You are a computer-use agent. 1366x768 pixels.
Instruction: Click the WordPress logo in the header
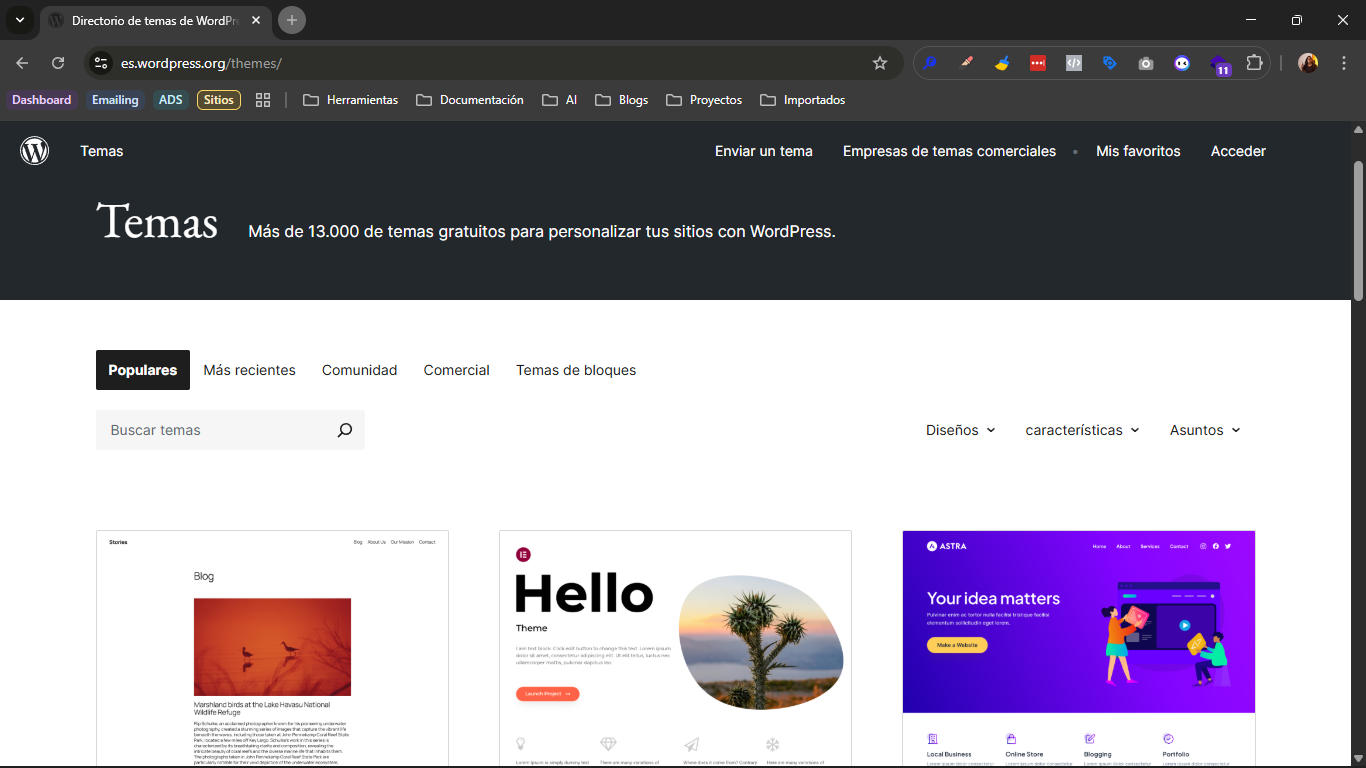[x=34, y=151]
